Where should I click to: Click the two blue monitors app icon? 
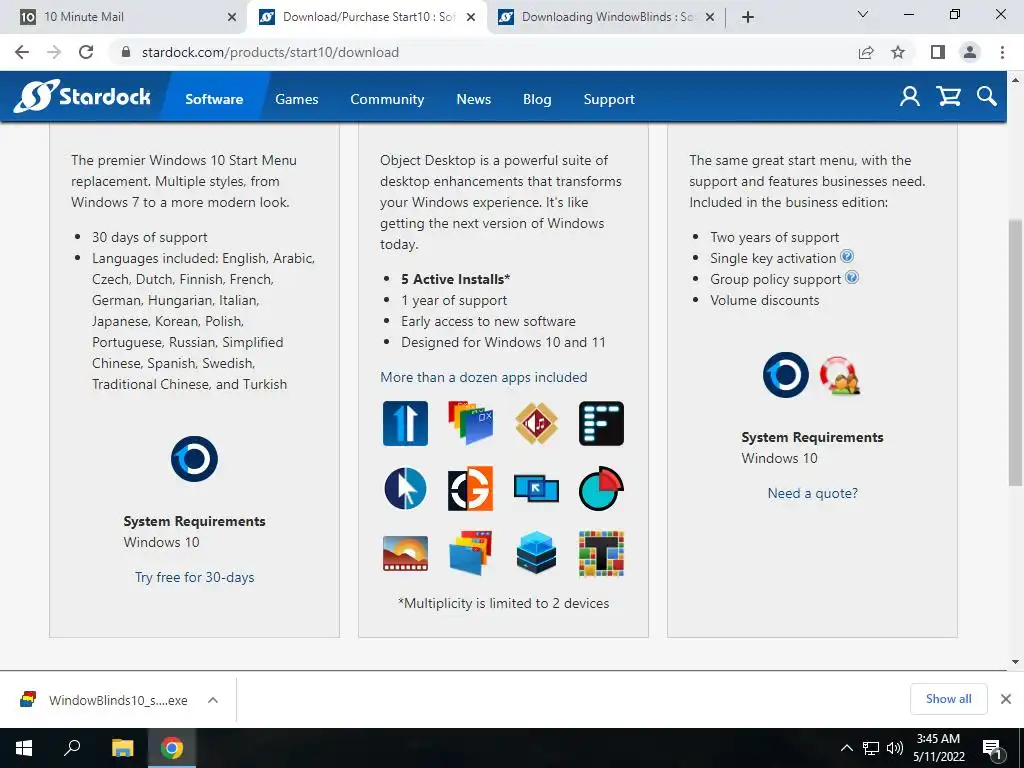point(536,488)
